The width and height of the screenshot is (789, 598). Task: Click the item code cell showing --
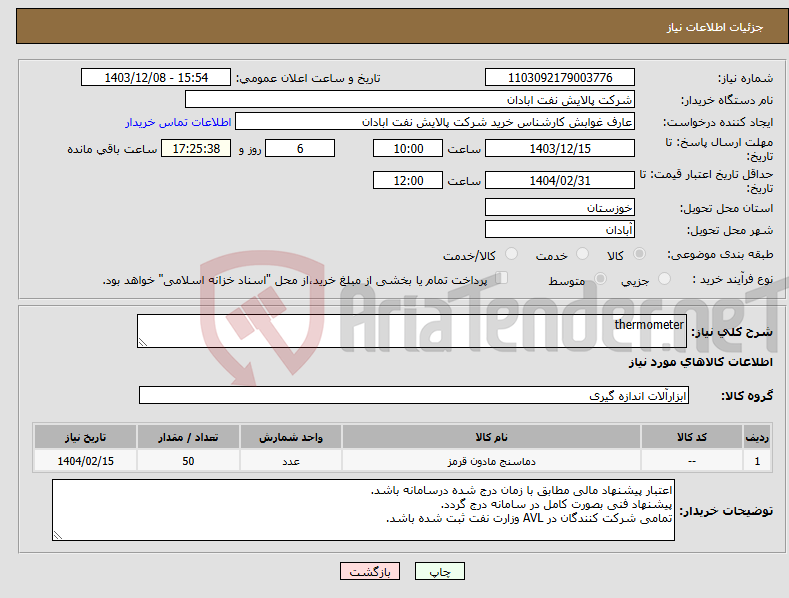point(692,461)
